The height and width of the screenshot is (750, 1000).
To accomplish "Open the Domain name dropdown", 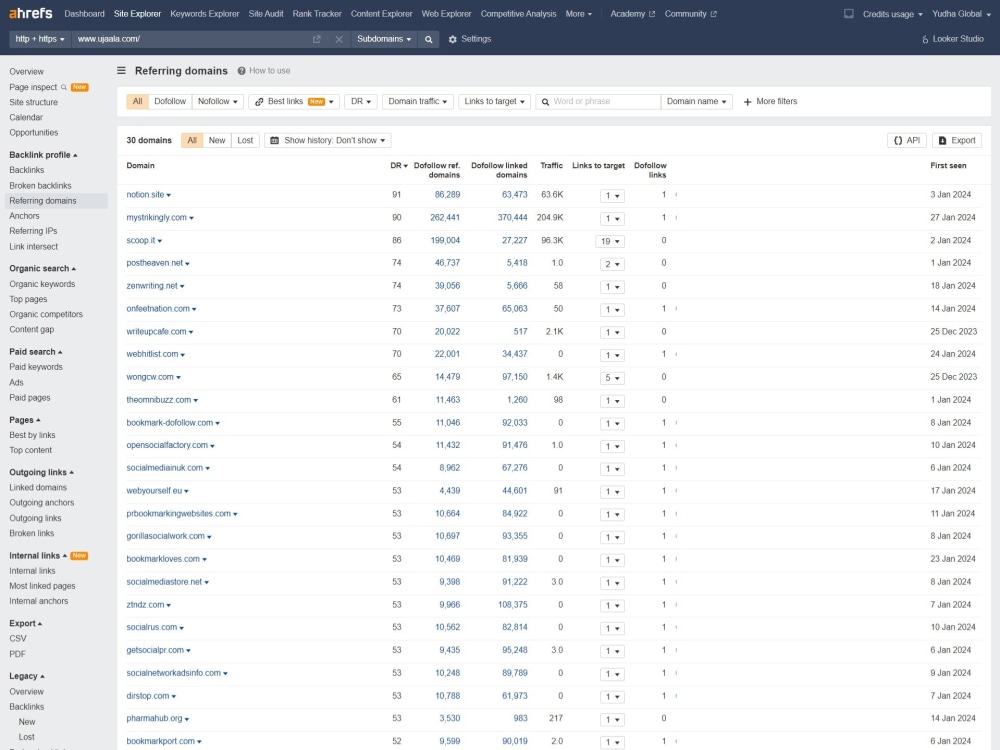I will click(x=696, y=101).
